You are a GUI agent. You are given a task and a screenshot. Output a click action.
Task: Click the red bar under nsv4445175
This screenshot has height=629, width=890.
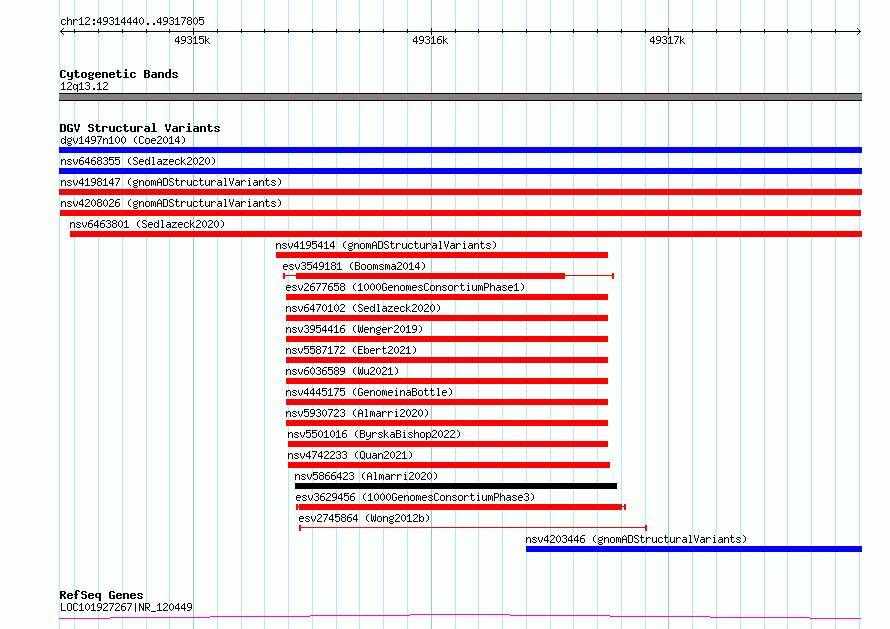coord(447,402)
